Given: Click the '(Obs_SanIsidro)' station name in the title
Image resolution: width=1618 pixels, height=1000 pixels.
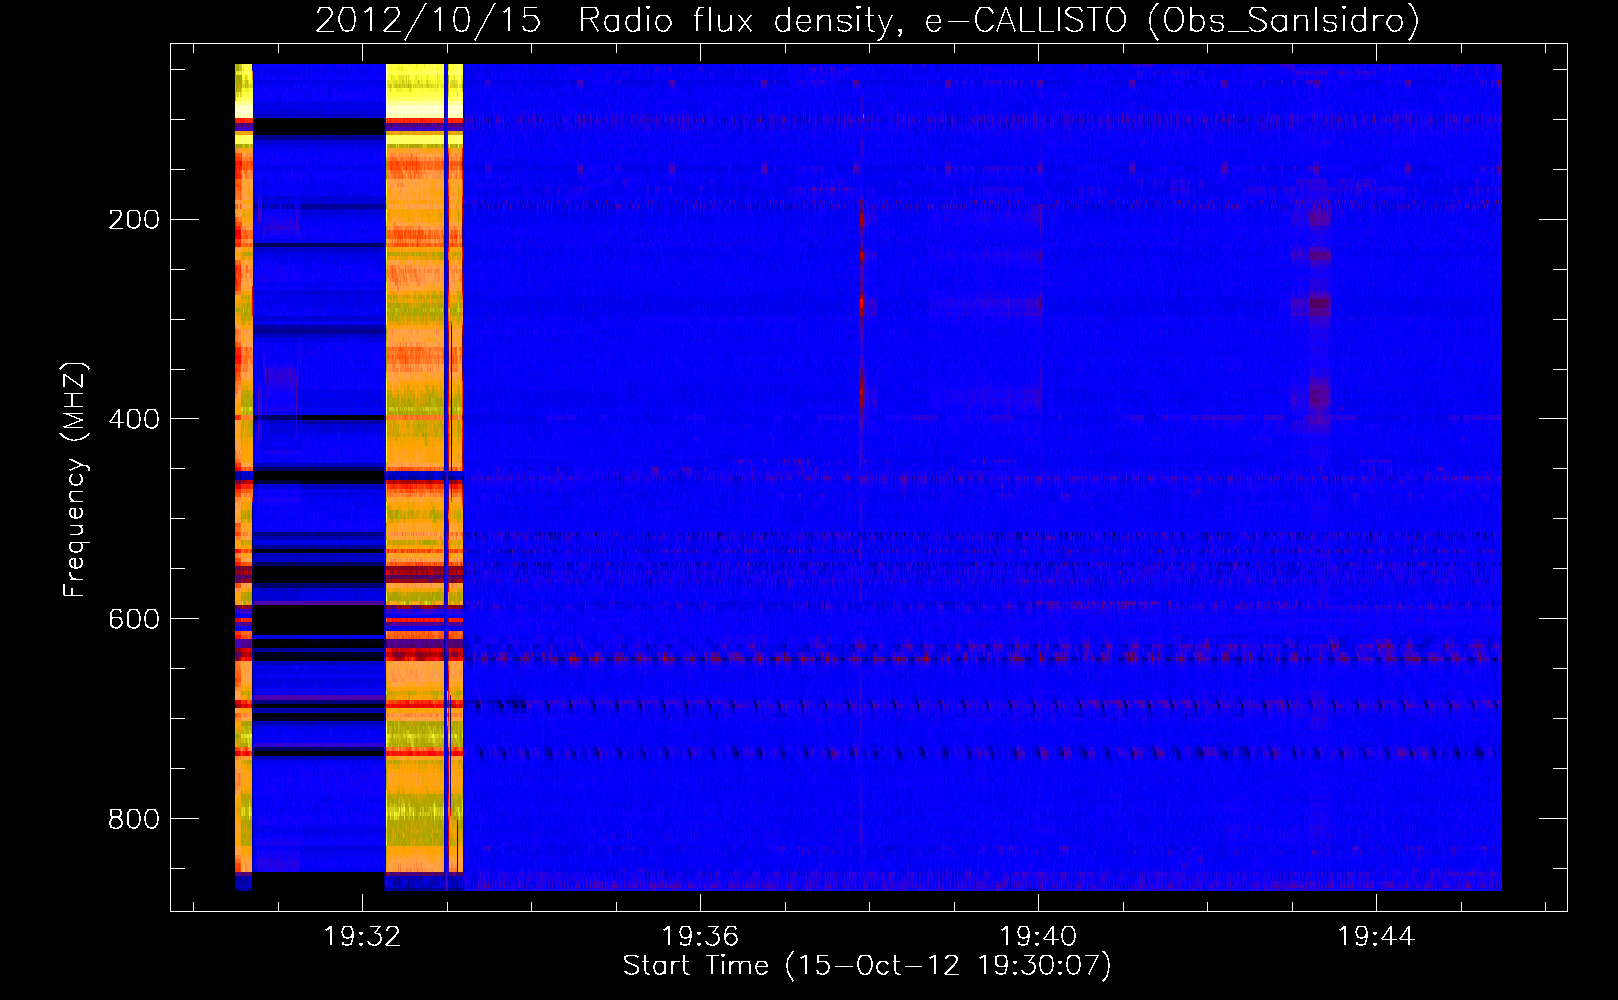Looking at the screenshot, I should pos(1283,20).
